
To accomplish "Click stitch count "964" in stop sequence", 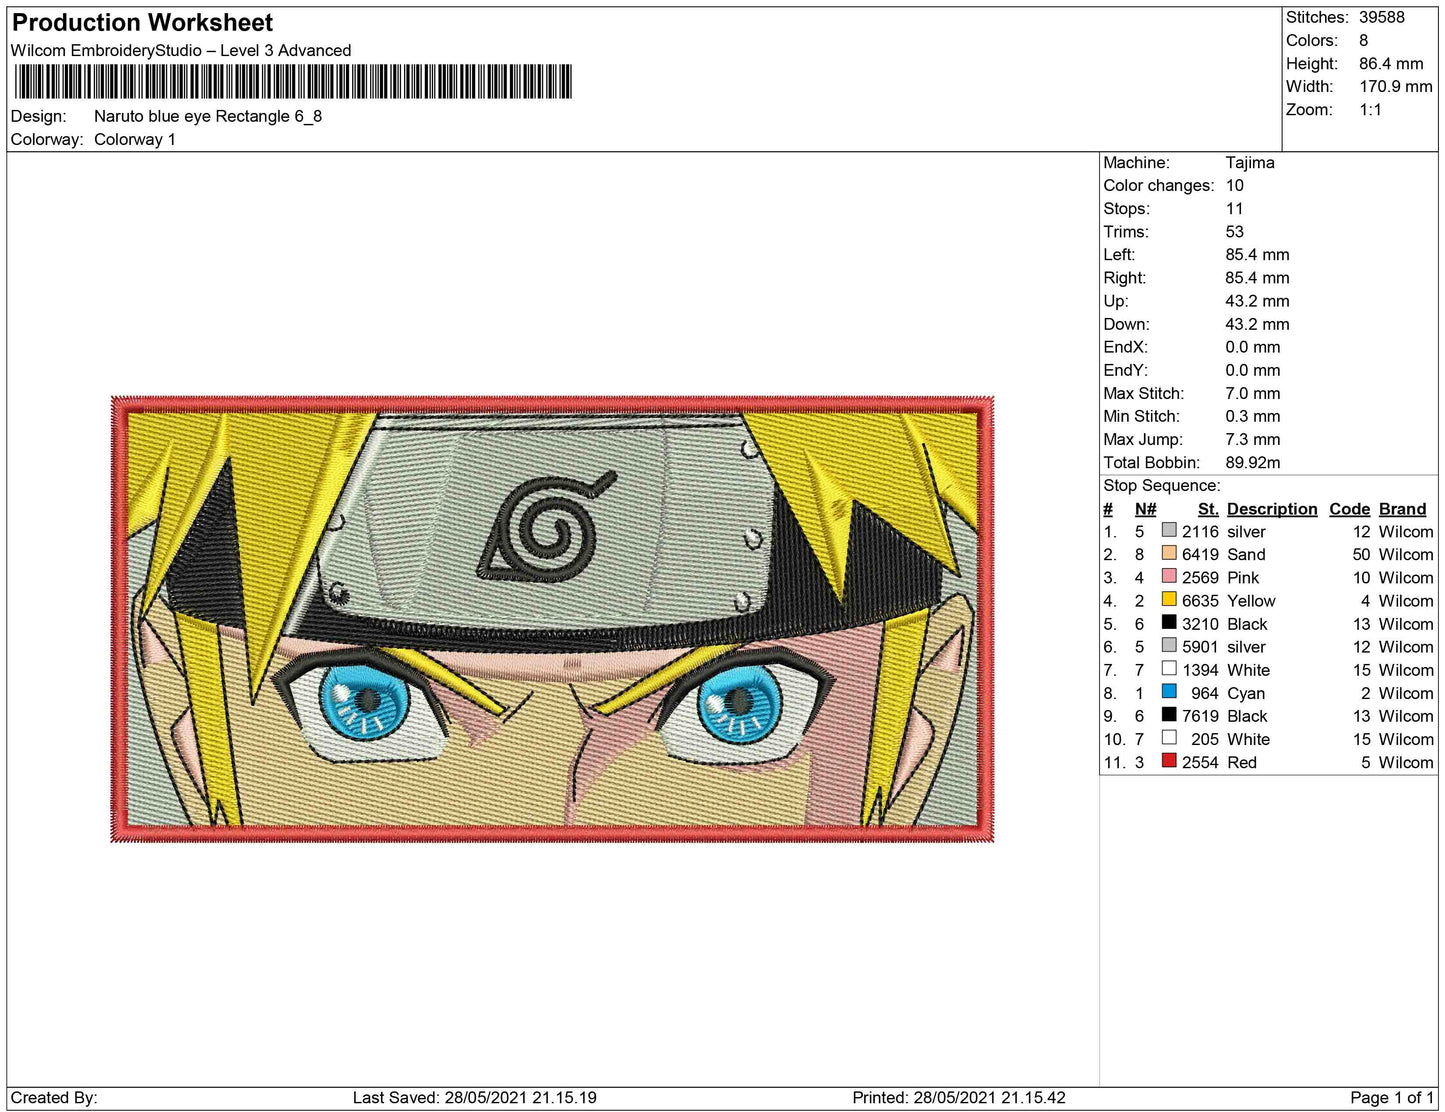I will (1205, 693).
